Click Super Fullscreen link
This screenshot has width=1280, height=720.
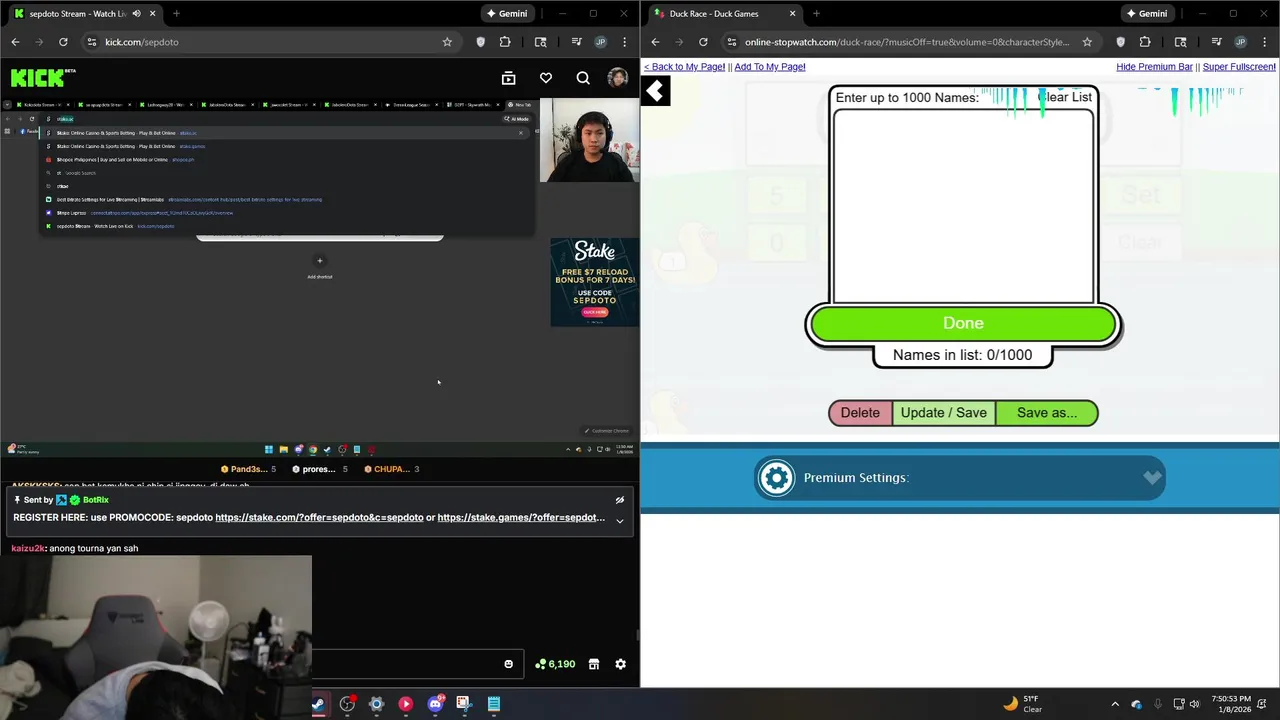pyautogui.click(x=1239, y=67)
